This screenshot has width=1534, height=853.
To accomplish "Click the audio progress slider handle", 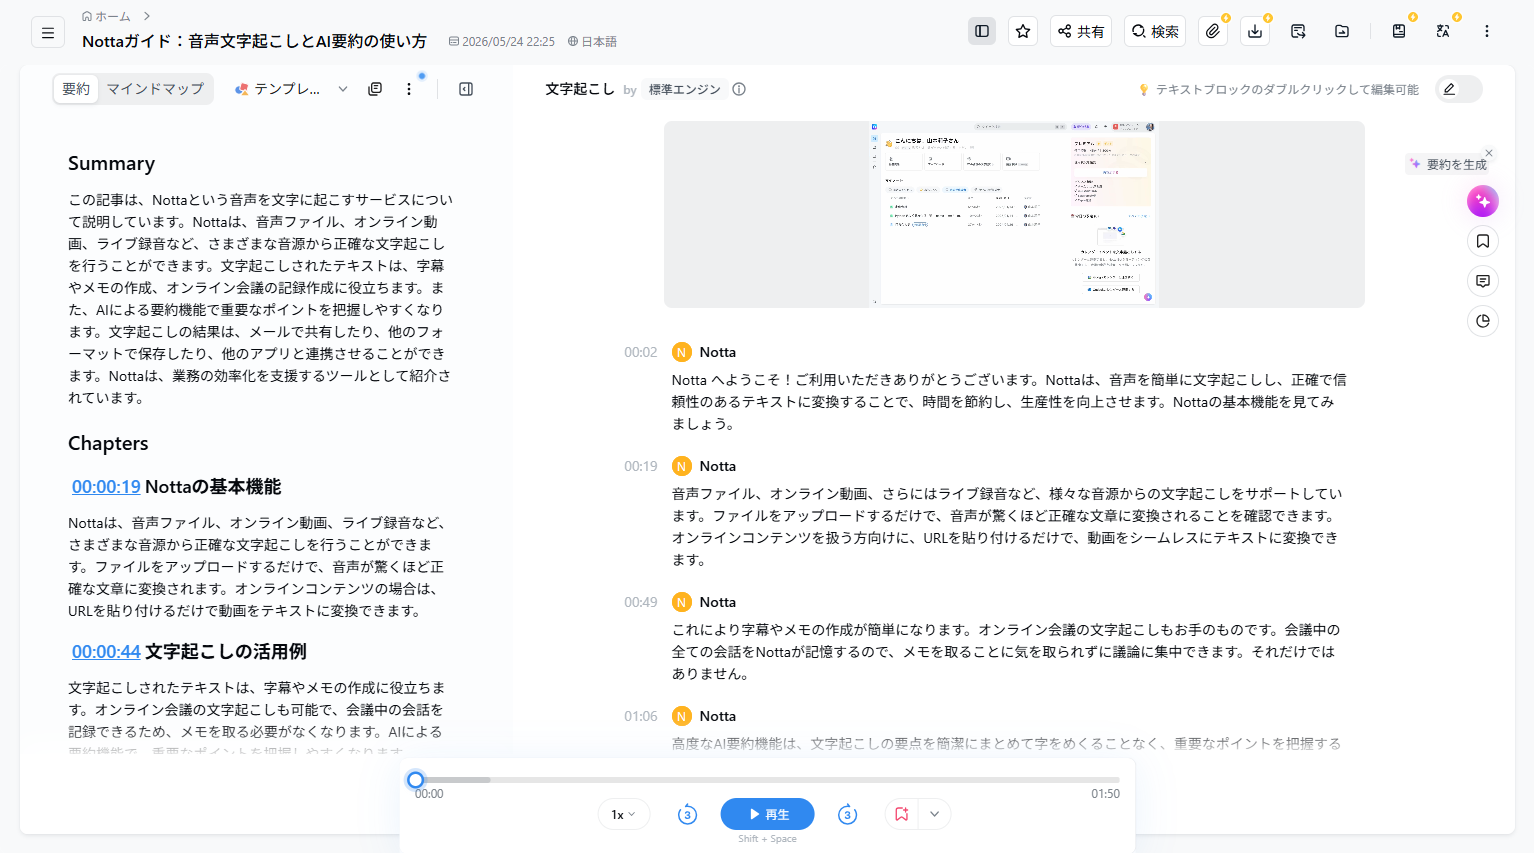I will pos(416,779).
